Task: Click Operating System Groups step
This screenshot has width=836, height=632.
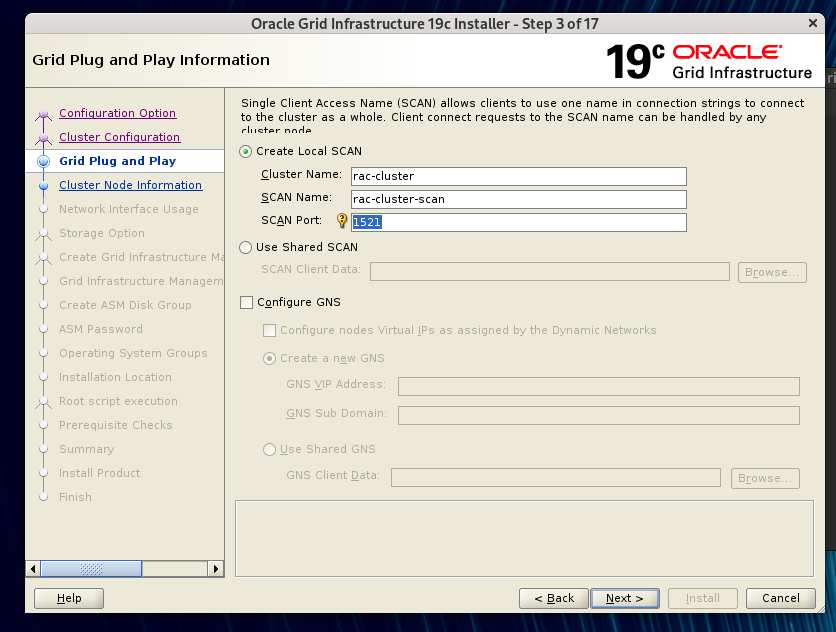Action: pos(133,353)
